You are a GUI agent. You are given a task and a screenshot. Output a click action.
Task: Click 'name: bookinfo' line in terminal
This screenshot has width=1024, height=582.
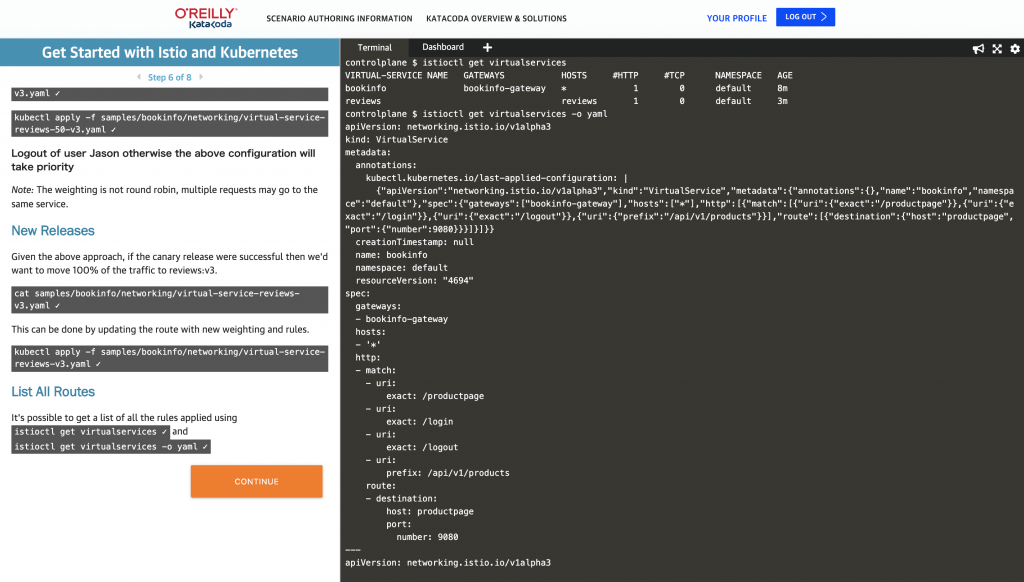tap(391, 255)
